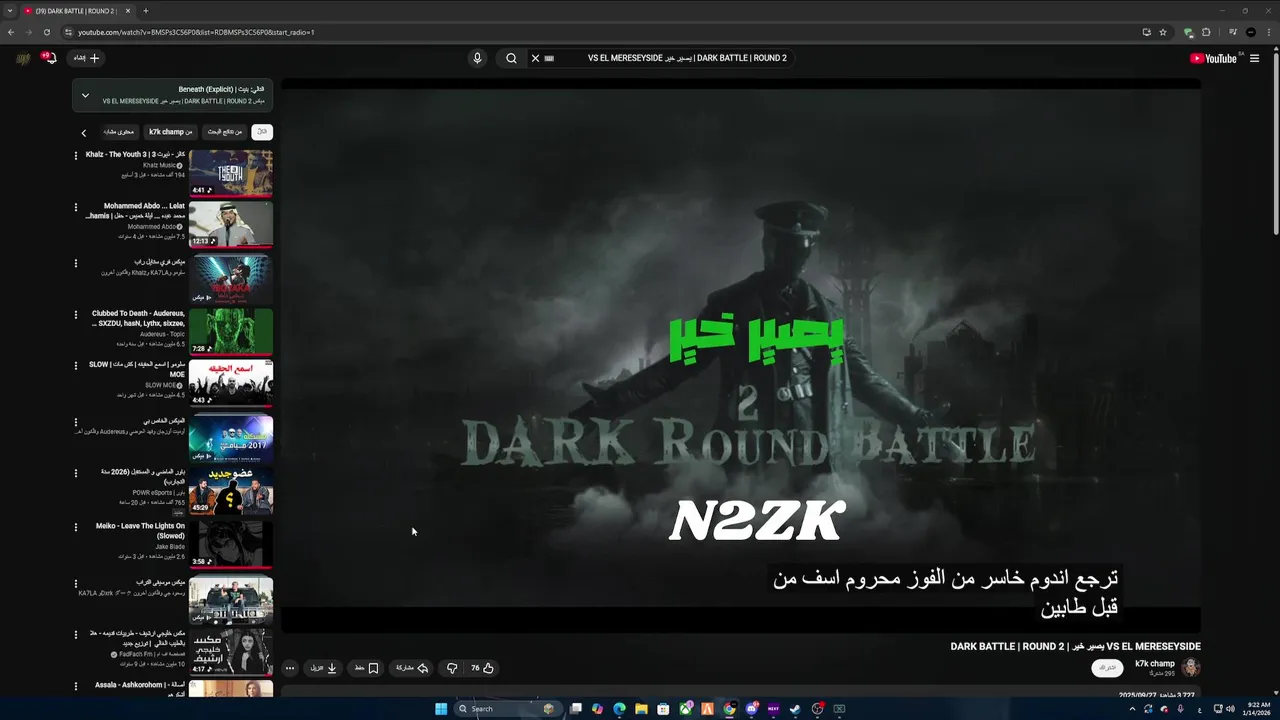
Task: Click Meiko - Leave The Lights On title
Action: point(140,531)
